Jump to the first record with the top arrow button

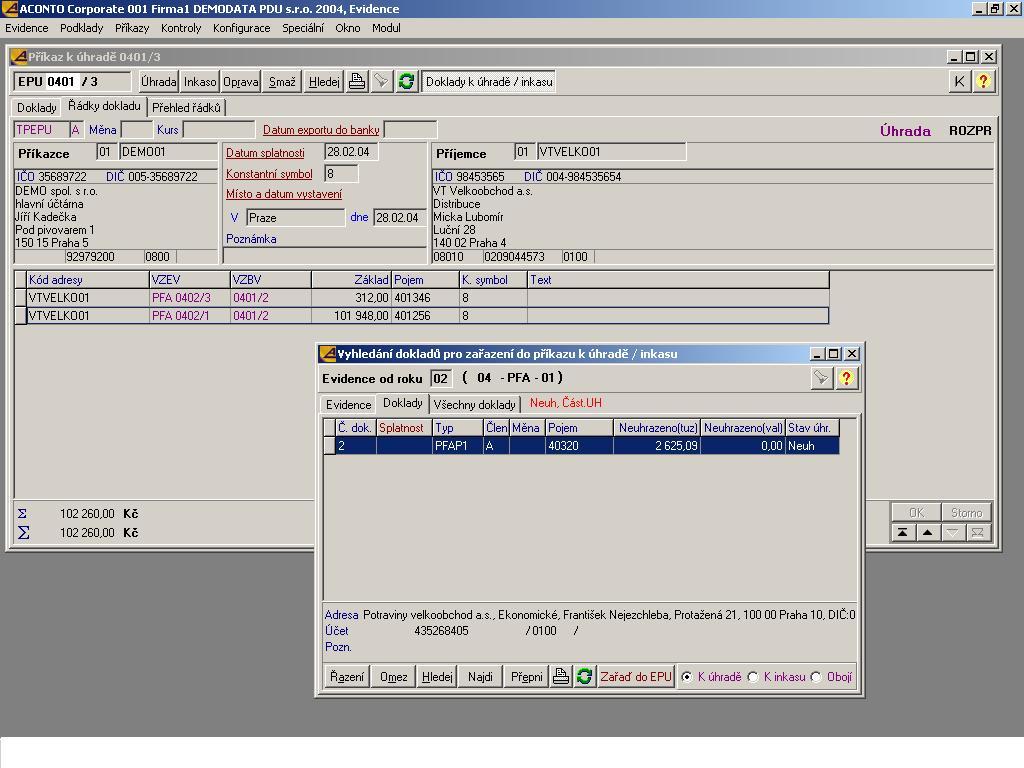click(x=902, y=533)
